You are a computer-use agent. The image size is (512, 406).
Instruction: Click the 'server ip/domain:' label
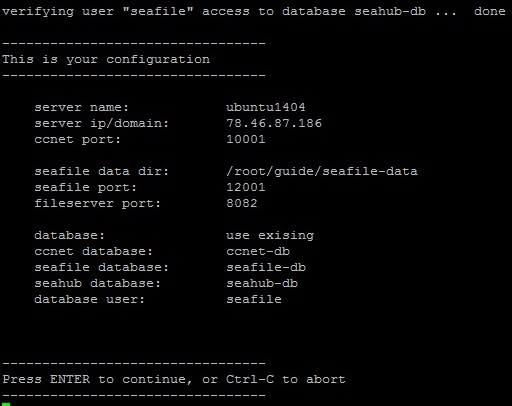point(102,124)
